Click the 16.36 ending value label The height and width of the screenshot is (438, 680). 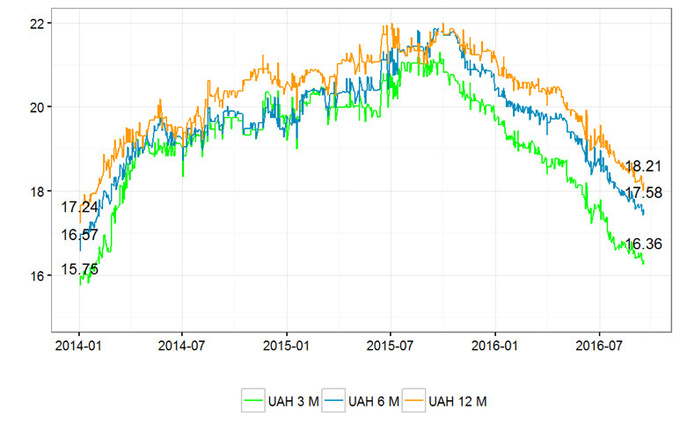point(642,243)
